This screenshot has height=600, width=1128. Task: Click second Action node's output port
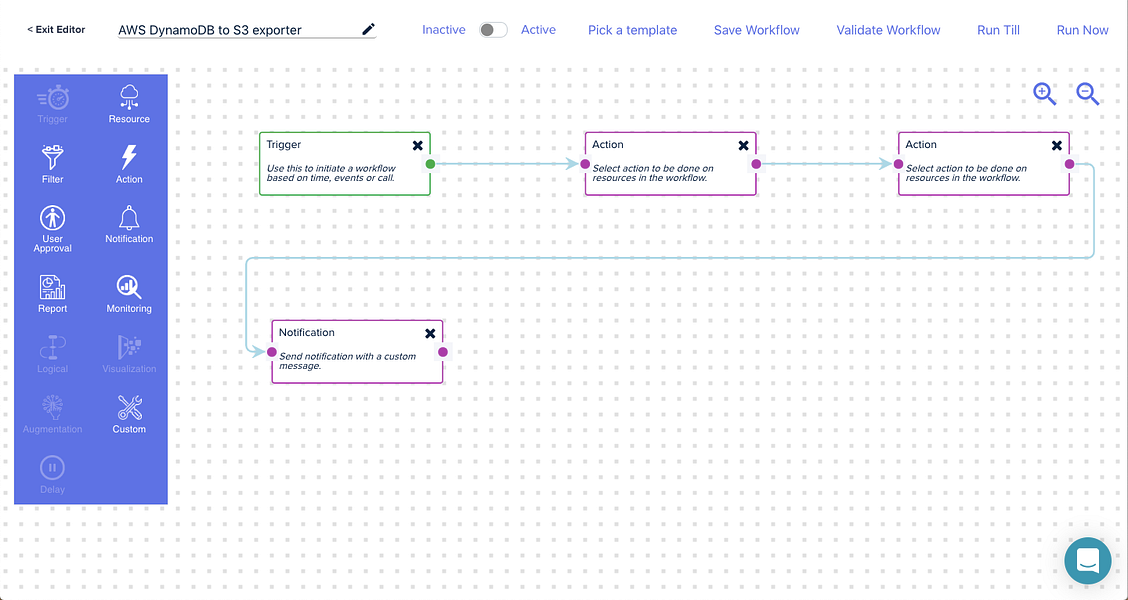[x=1070, y=164]
